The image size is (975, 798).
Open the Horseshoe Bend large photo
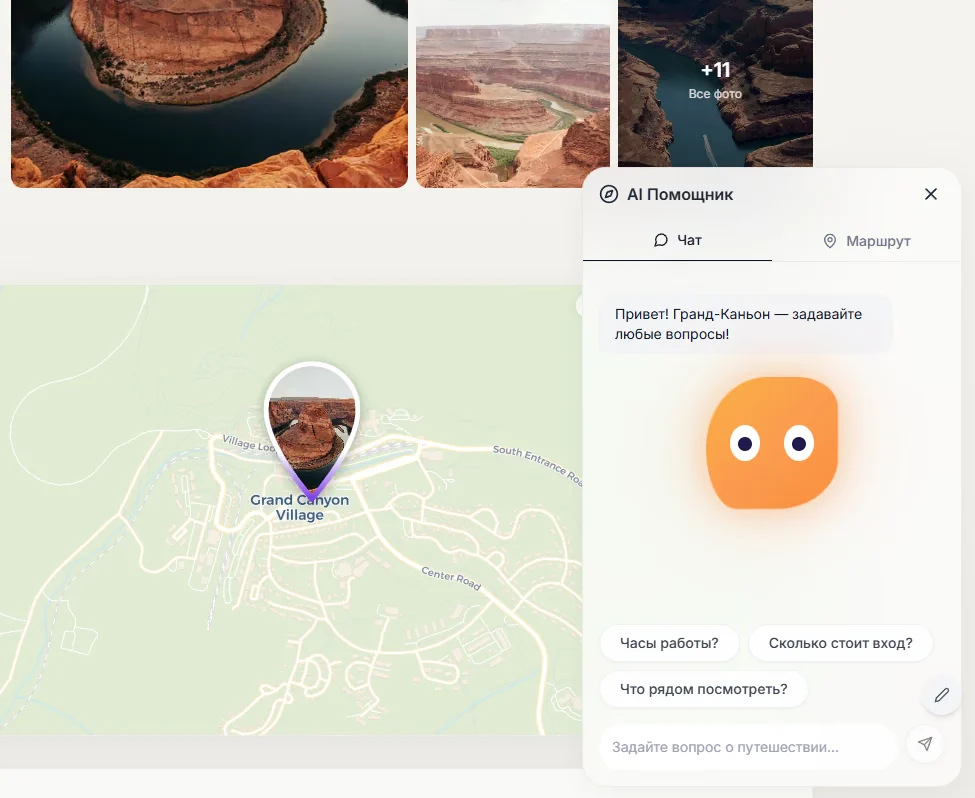pyautogui.click(x=210, y=93)
